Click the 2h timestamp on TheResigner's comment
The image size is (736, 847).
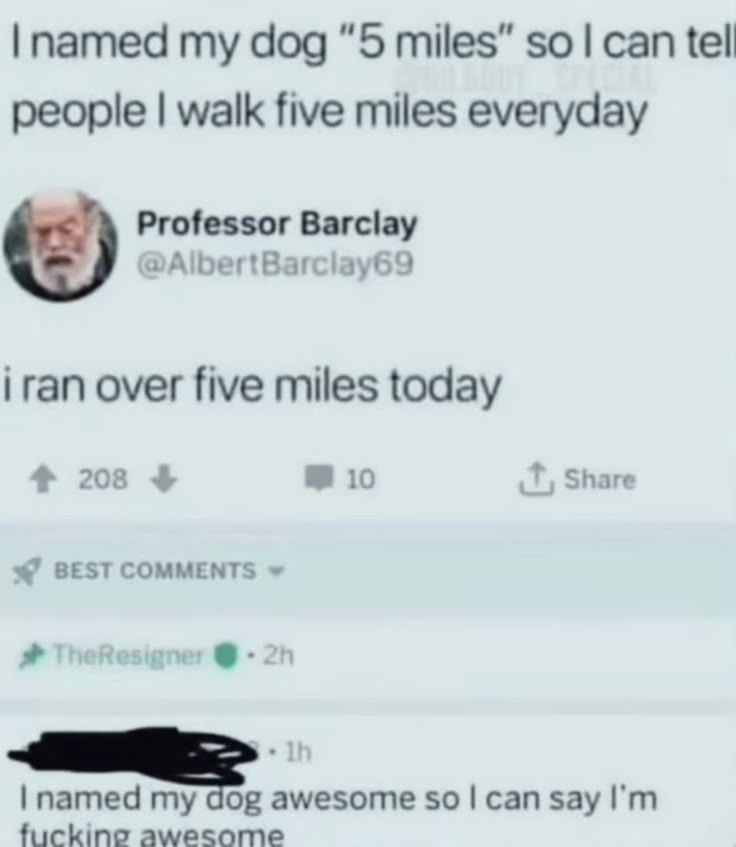pos(278,656)
